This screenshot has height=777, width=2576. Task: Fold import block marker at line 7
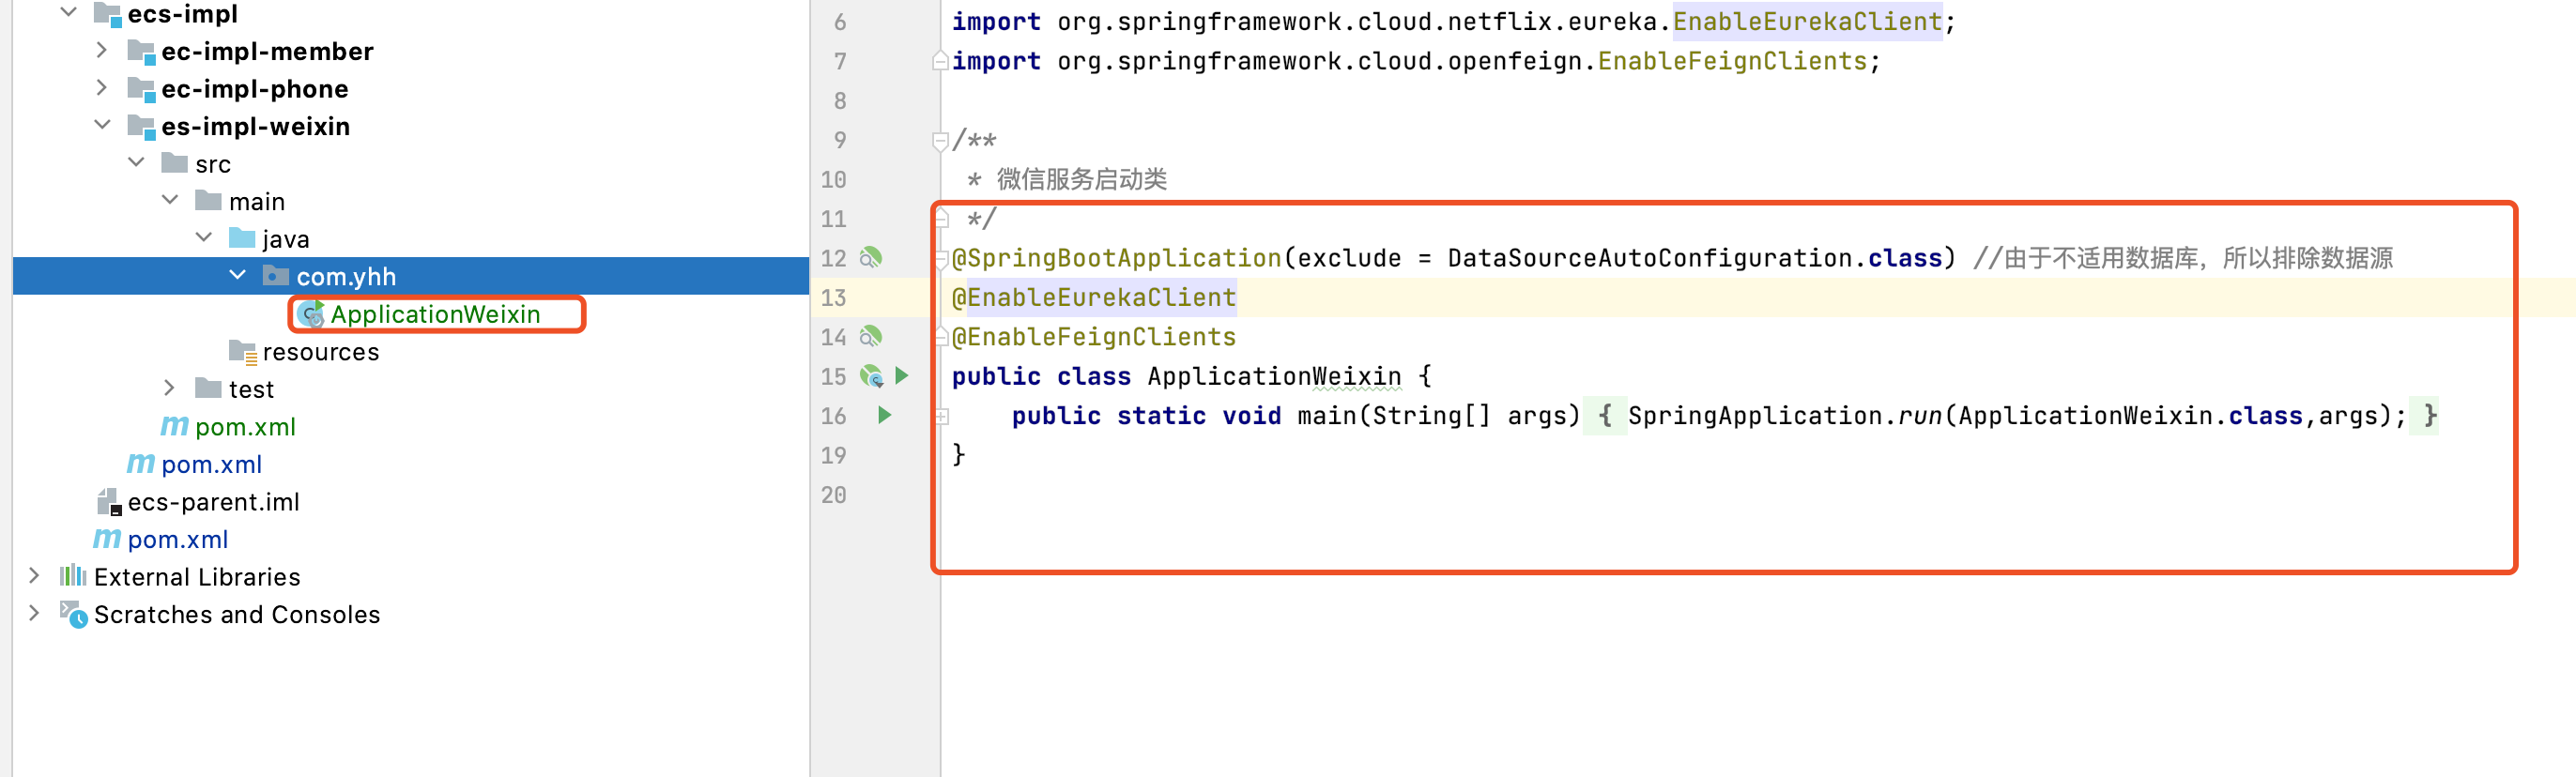(x=940, y=61)
